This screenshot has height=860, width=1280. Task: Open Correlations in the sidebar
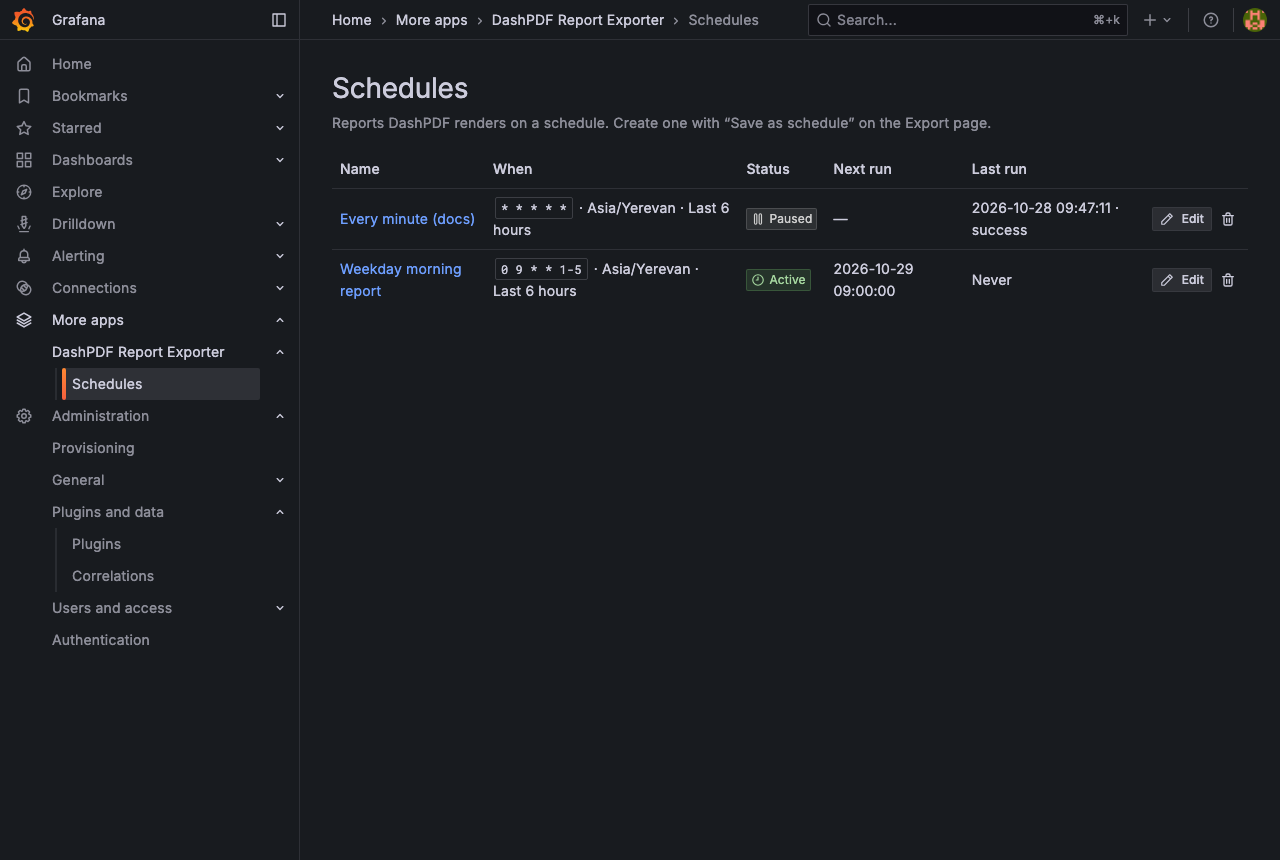tap(113, 576)
